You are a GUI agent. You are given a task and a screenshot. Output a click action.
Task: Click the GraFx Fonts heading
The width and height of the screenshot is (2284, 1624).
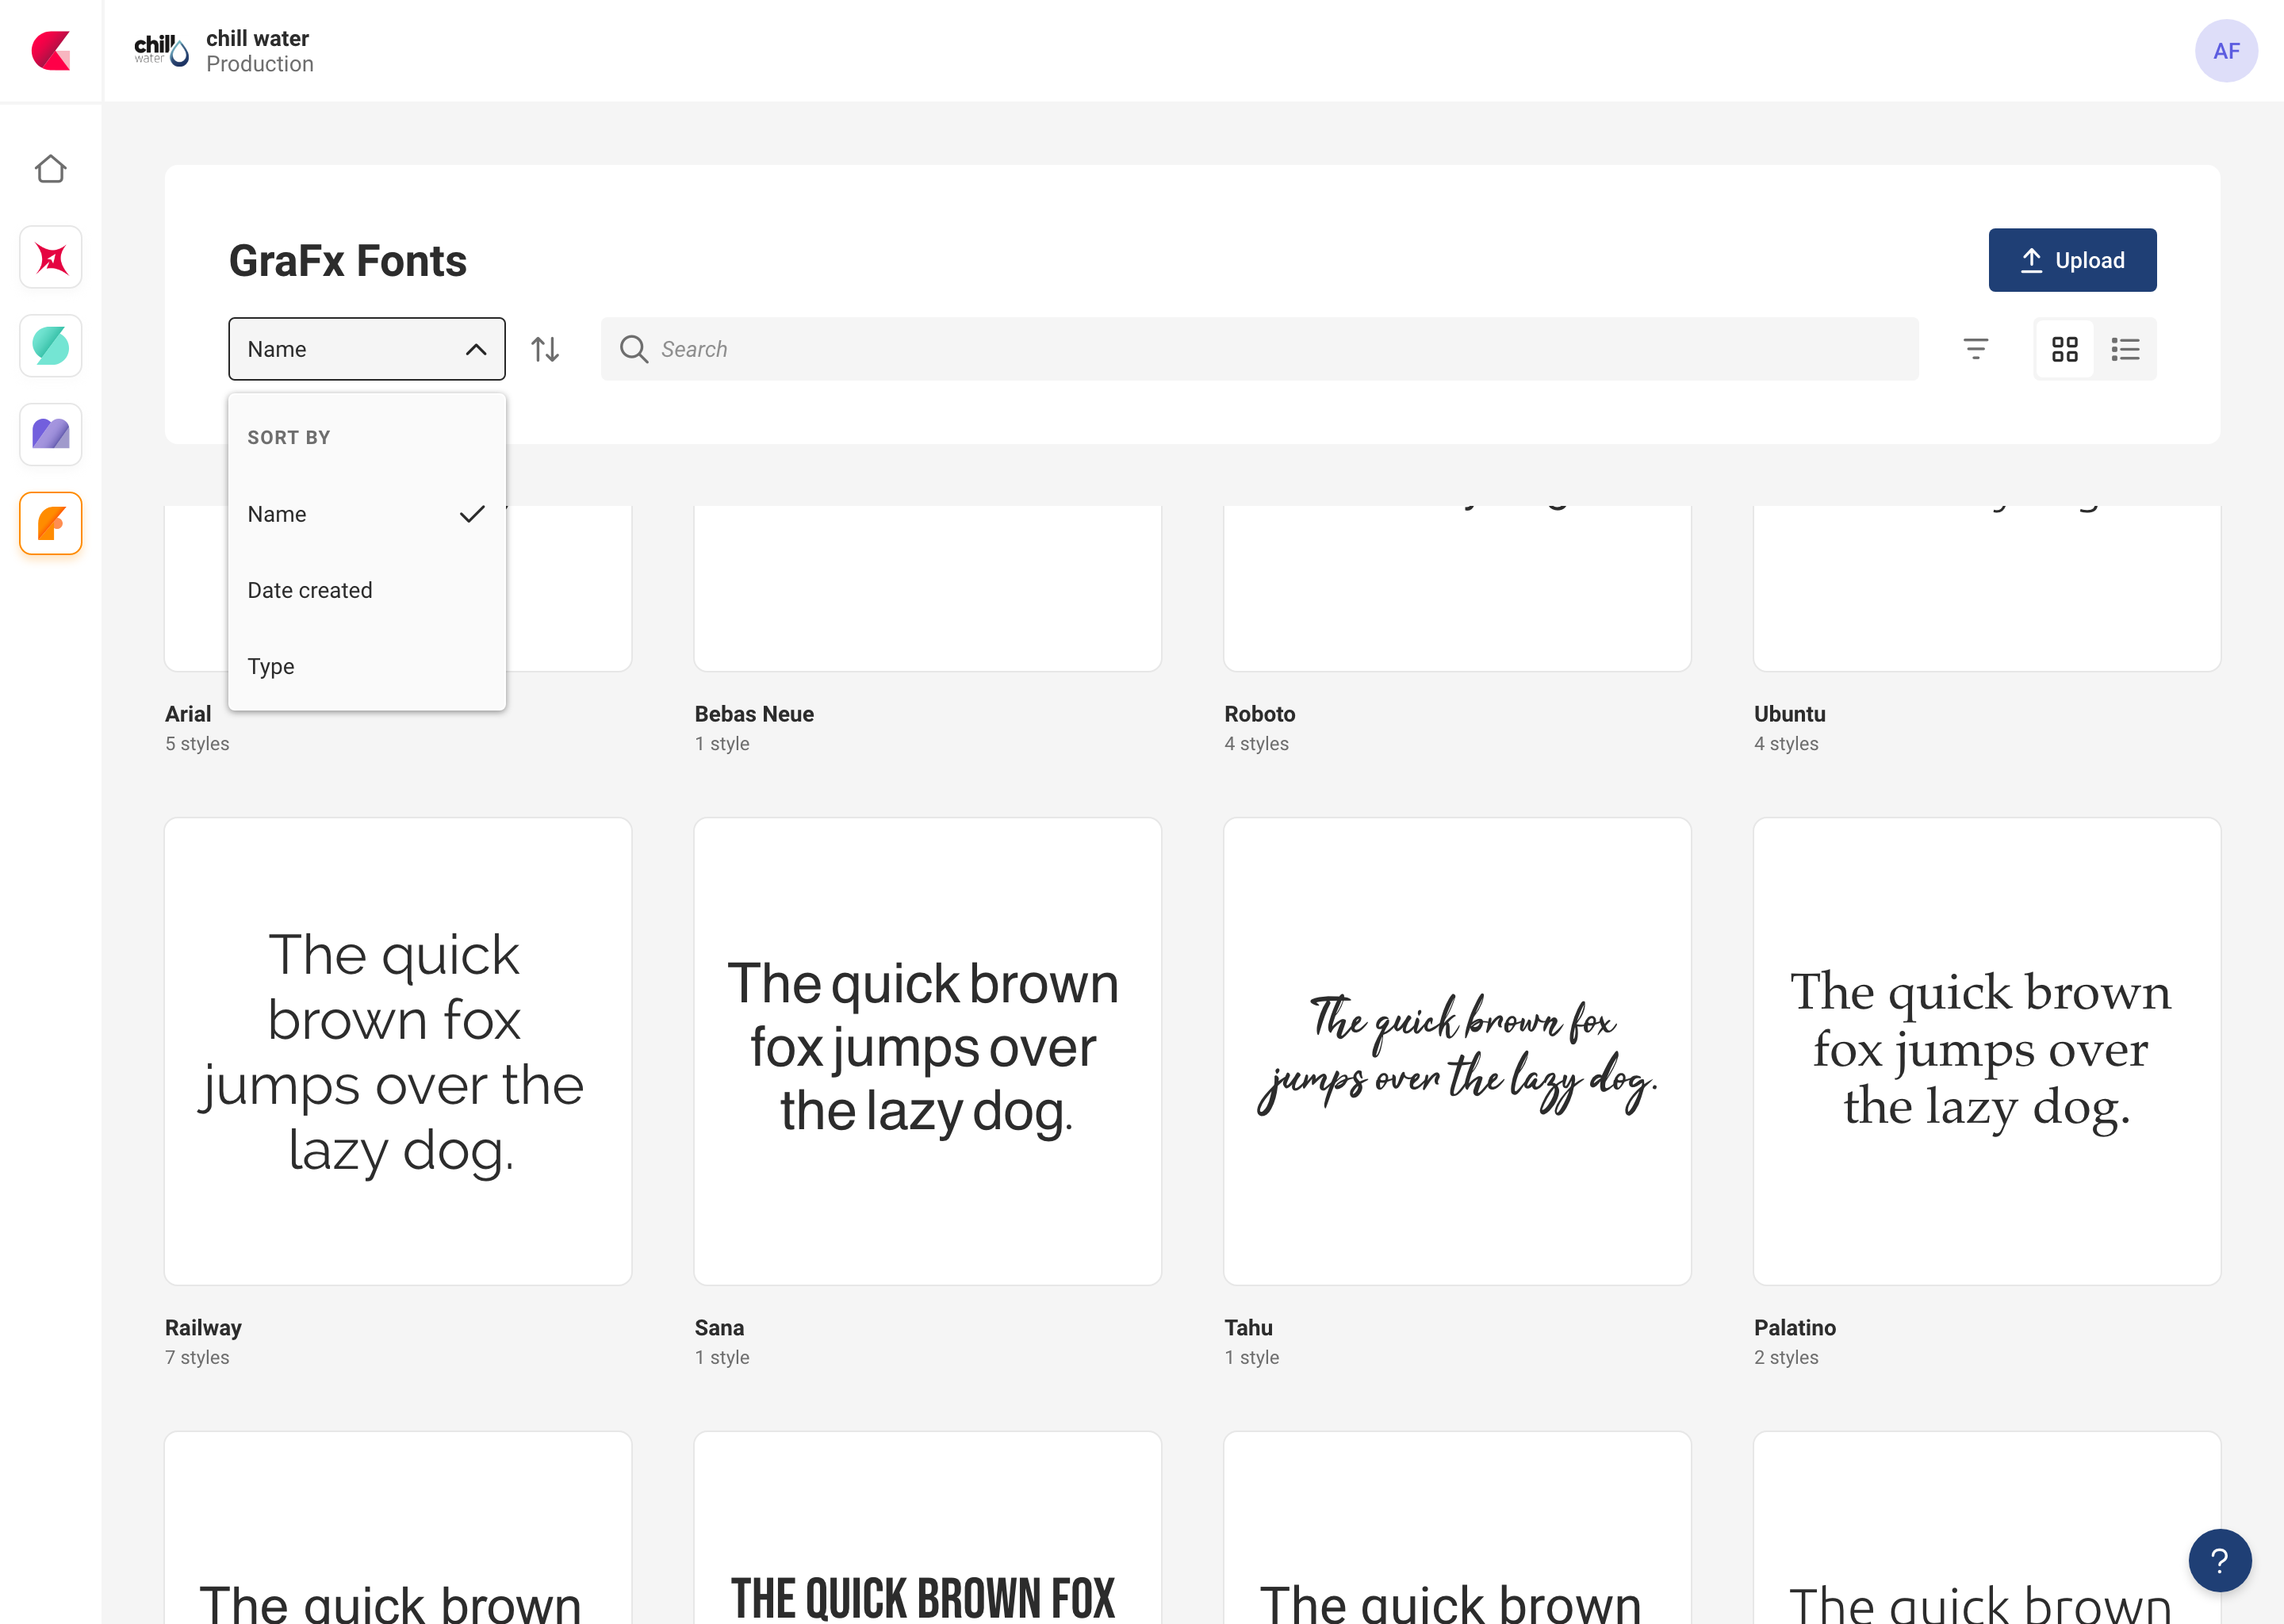[348, 261]
